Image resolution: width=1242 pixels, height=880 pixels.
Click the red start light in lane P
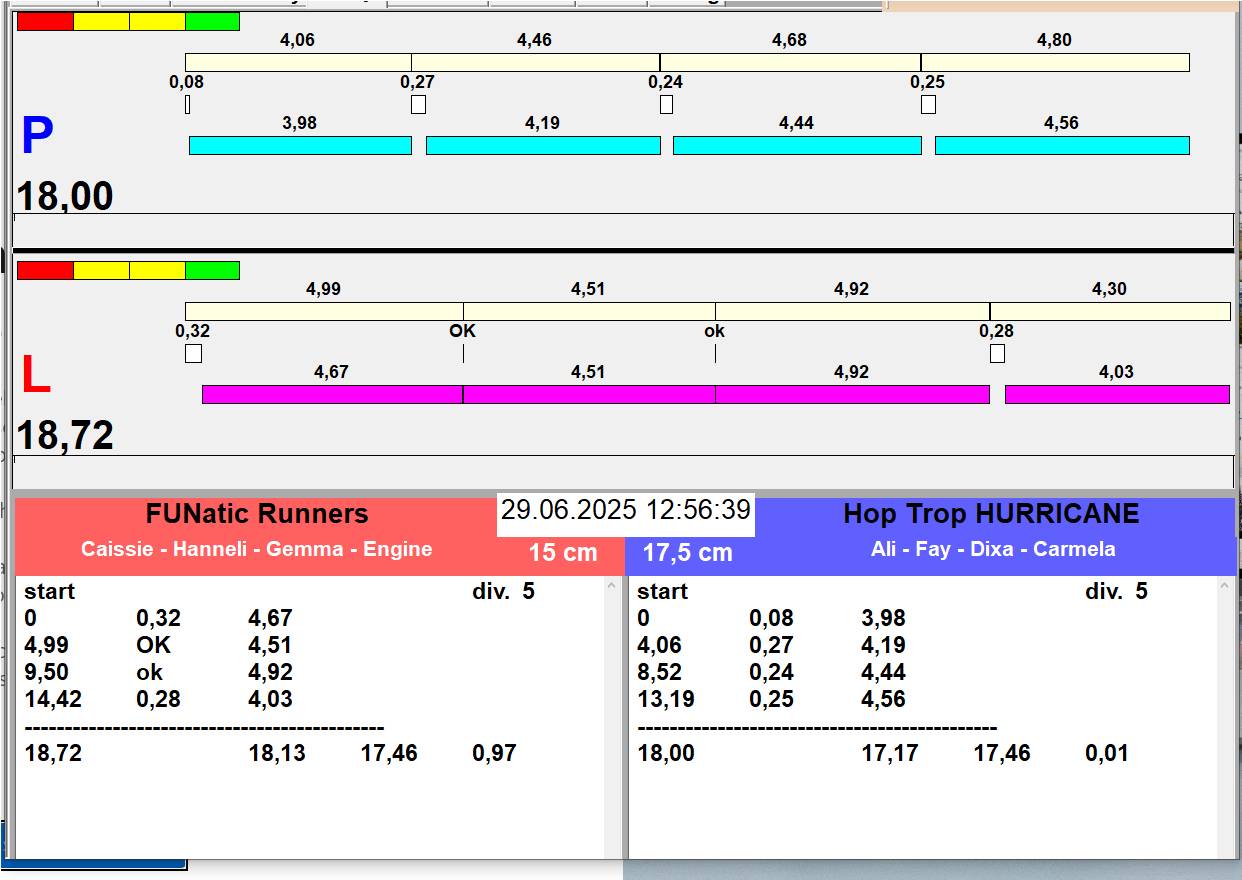(45, 22)
